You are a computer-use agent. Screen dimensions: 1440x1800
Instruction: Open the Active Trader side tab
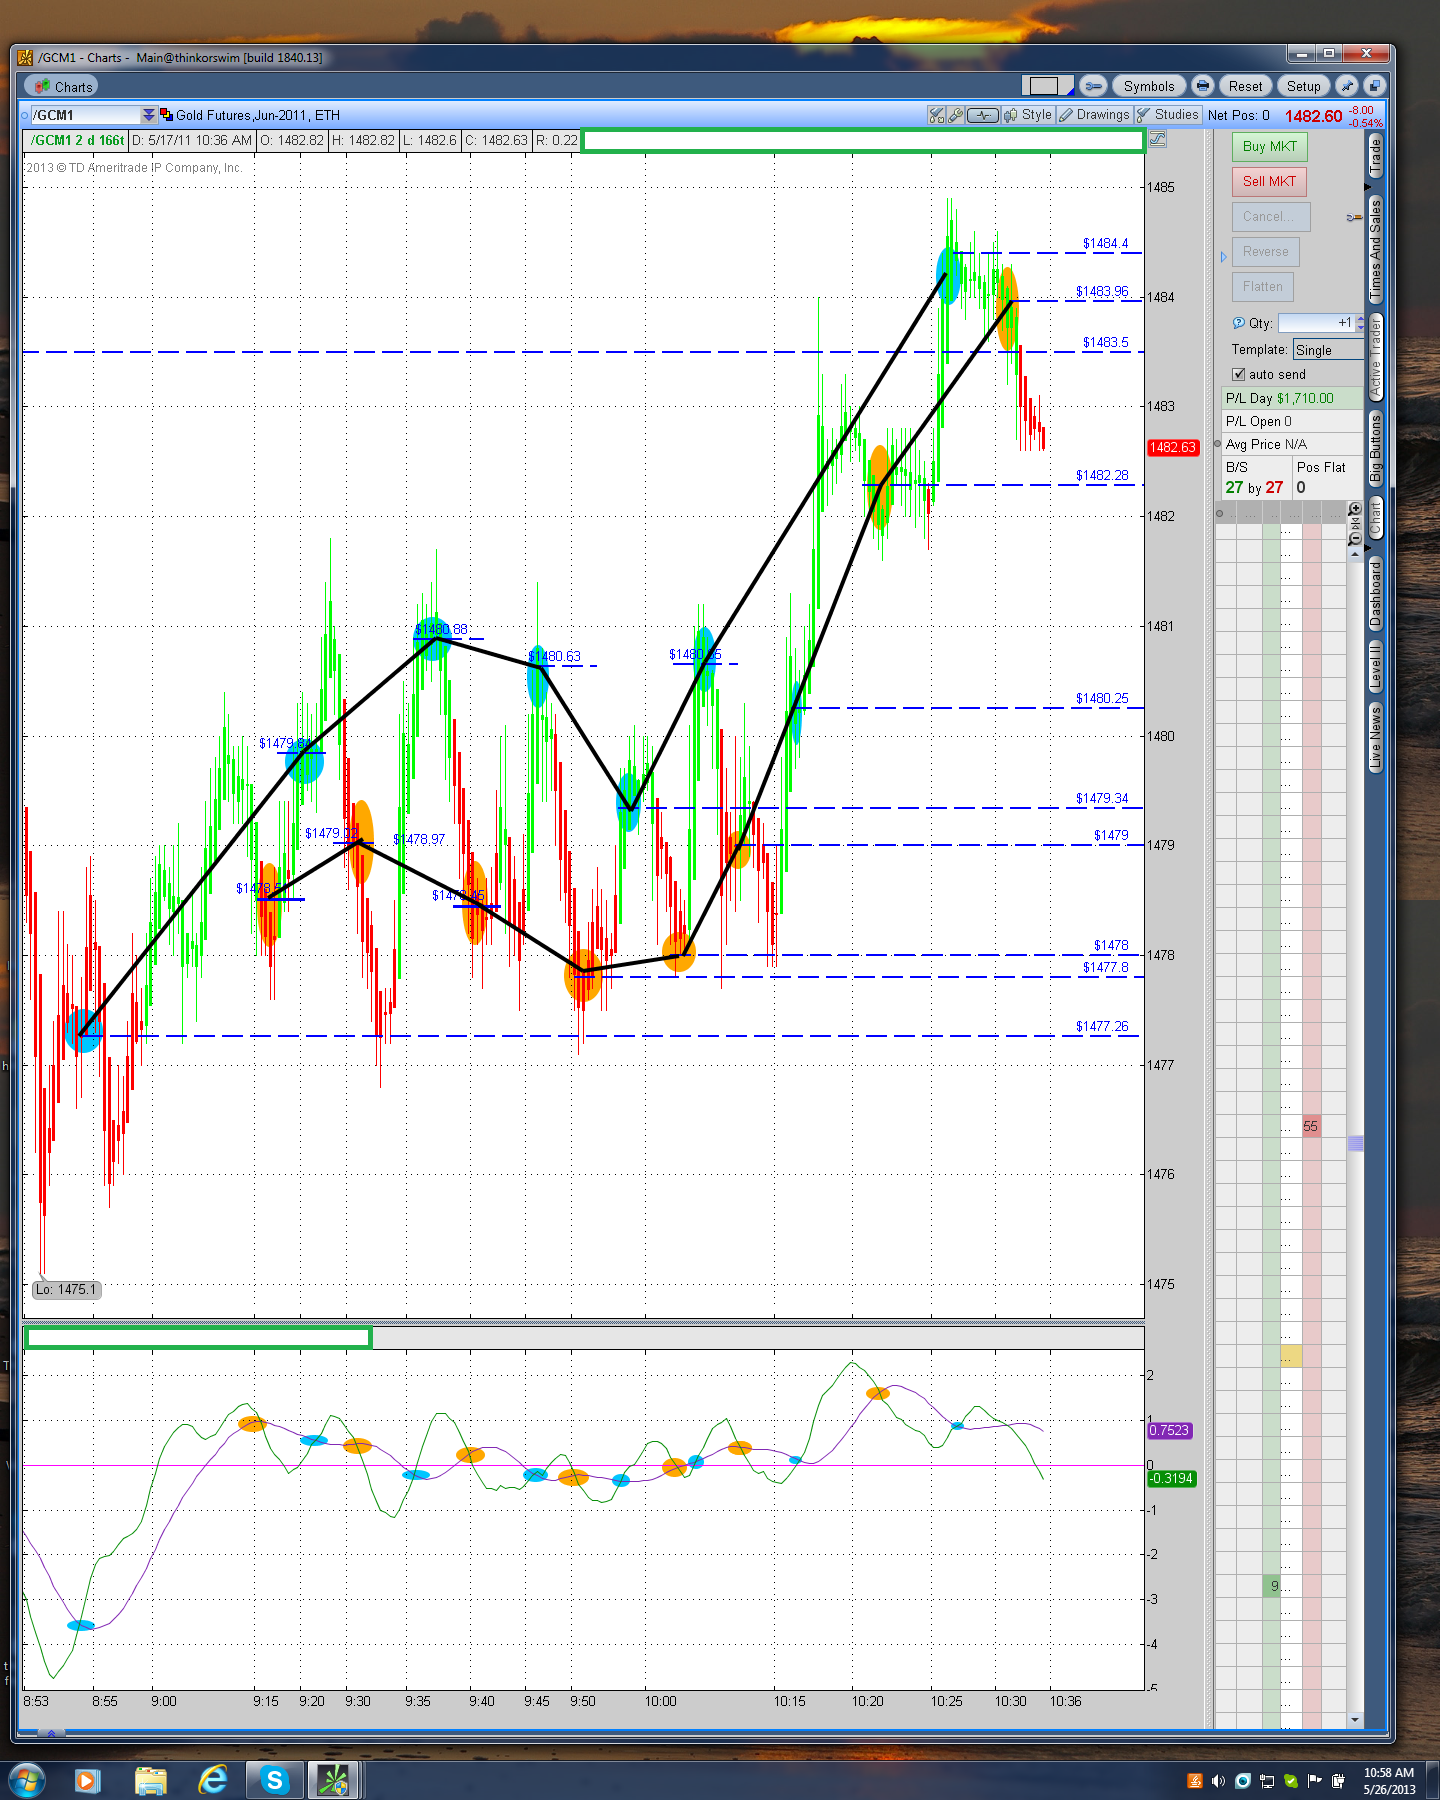(1376, 357)
